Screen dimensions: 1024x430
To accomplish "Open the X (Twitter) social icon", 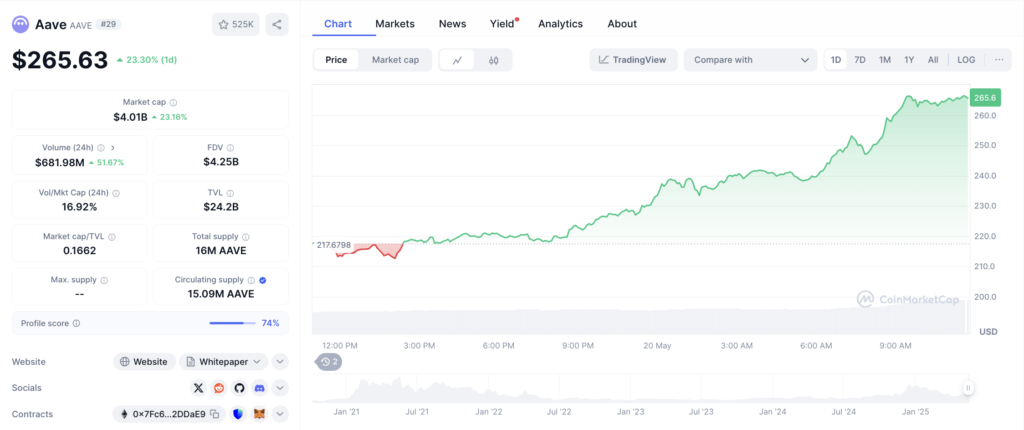I will click(199, 388).
